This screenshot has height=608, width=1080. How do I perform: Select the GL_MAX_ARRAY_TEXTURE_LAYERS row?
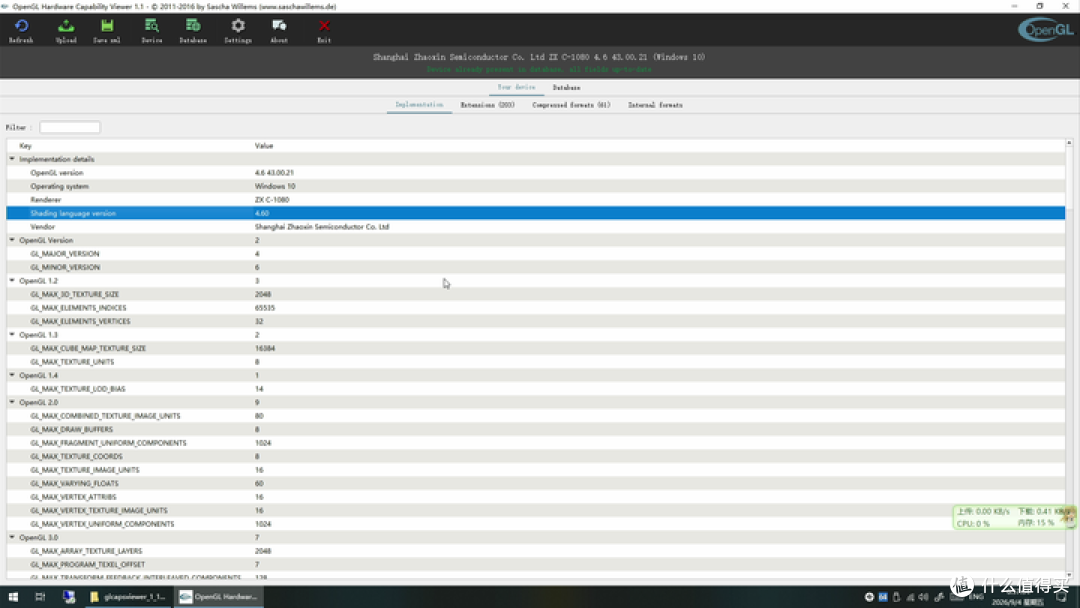pyautogui.click(x=536, y=551)
